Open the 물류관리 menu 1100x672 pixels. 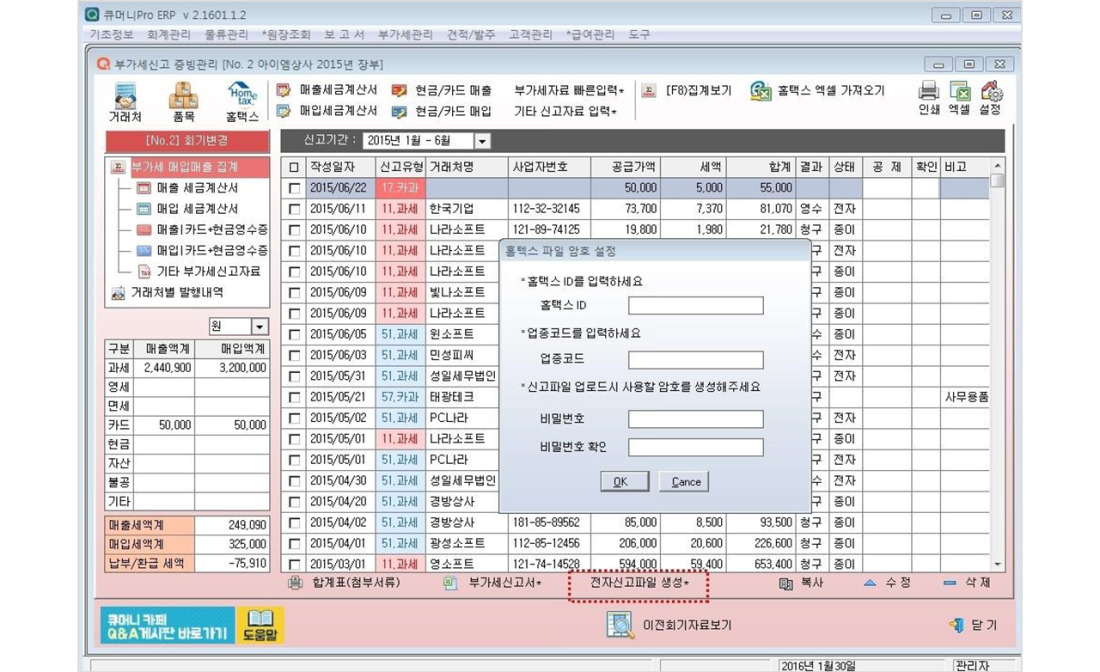click(x=226, y=34)
